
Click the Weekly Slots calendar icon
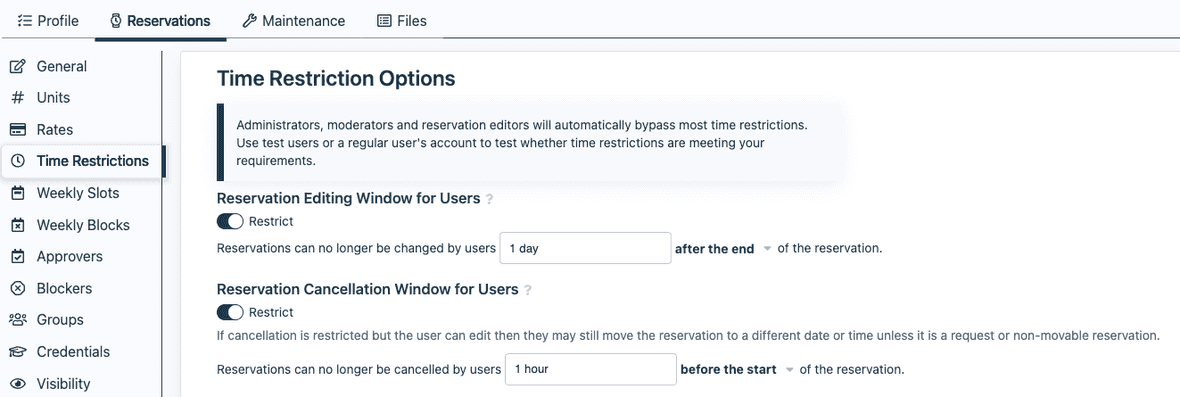pos(17,193)
